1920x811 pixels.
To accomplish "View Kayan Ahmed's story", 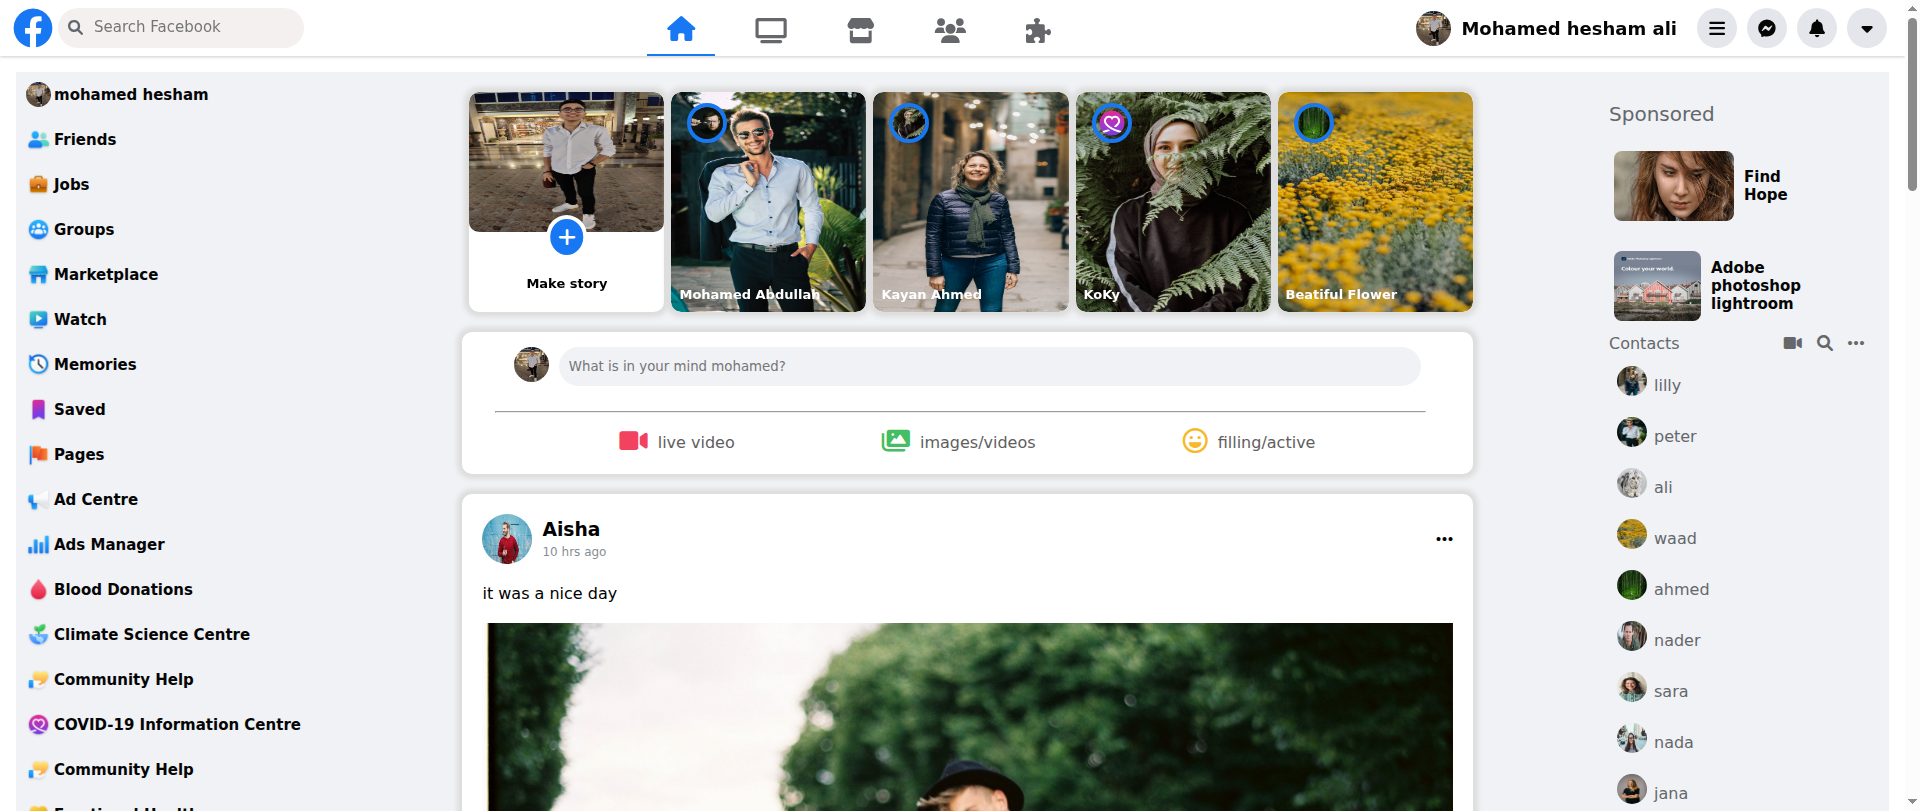I will [970, 202].
